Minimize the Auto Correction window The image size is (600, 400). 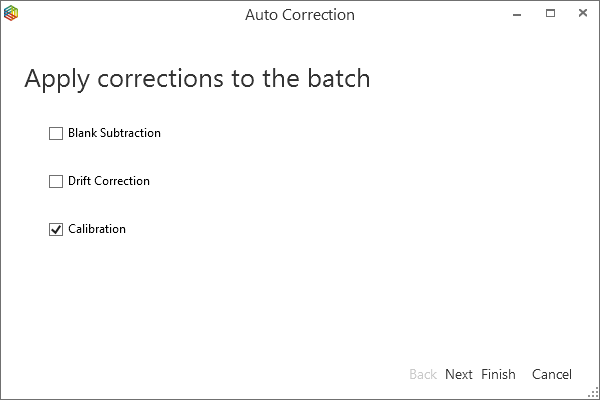(518, 15)
